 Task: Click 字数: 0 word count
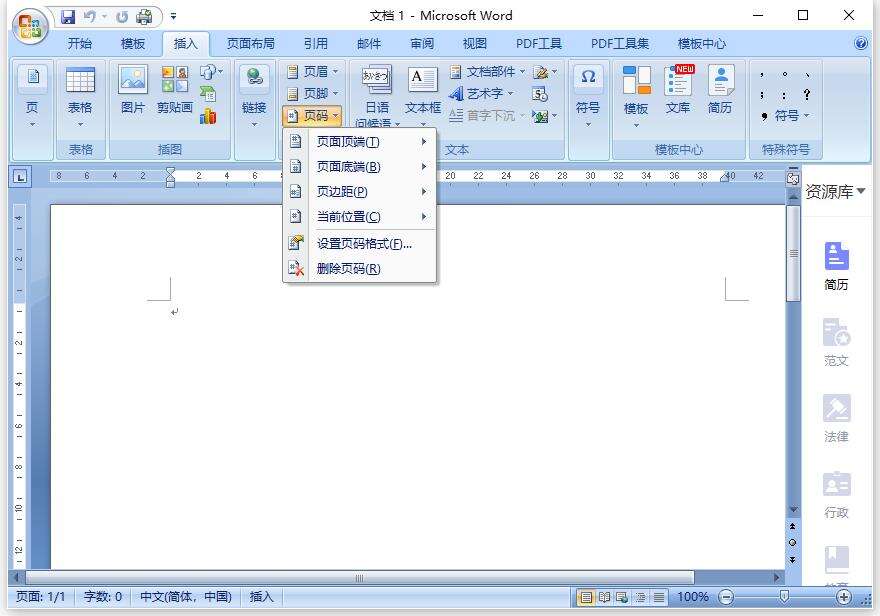103,596
